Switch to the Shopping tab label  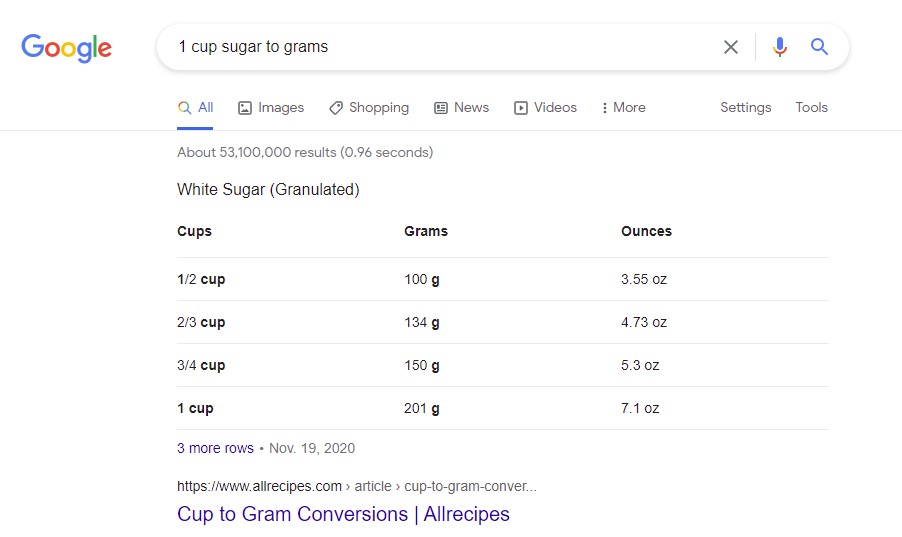point(379,108)
